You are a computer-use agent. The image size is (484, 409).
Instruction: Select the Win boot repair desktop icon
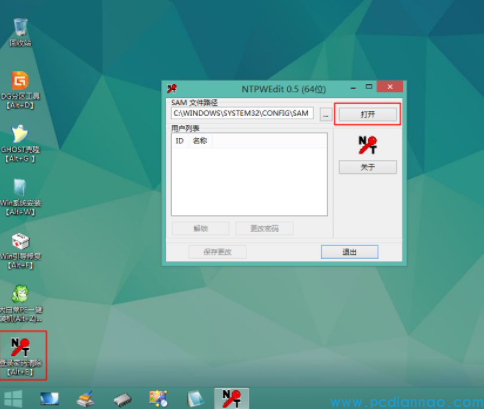(20, 251)
